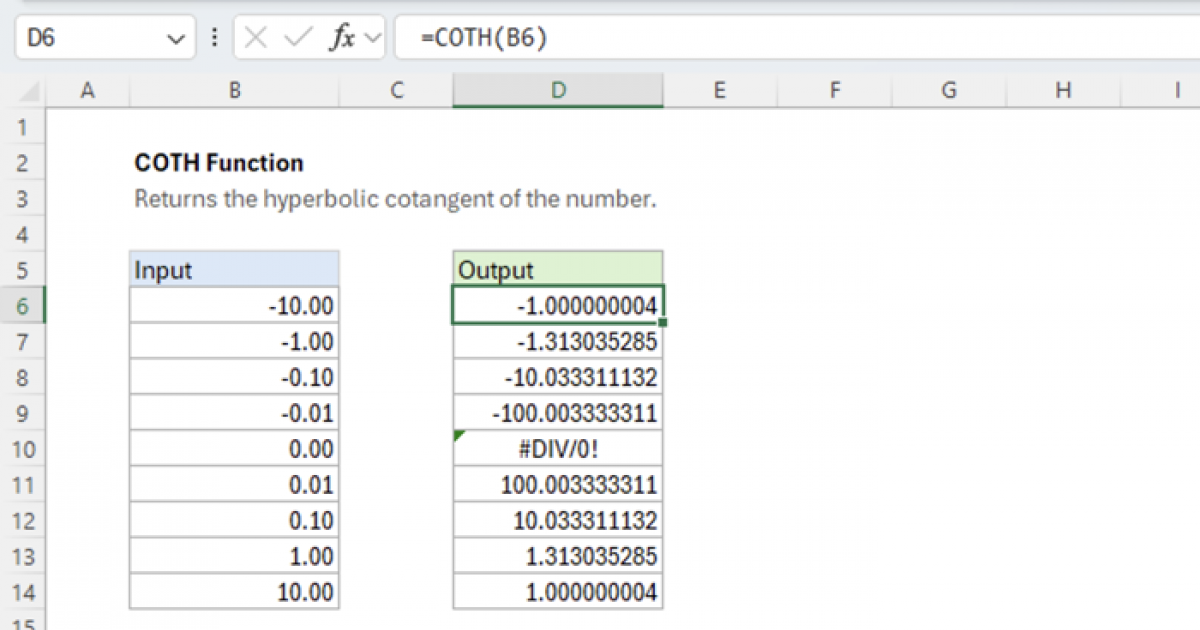Click the cell showing 1.000000004
The height and width of the screenshot is (630, 1200).
557,592
